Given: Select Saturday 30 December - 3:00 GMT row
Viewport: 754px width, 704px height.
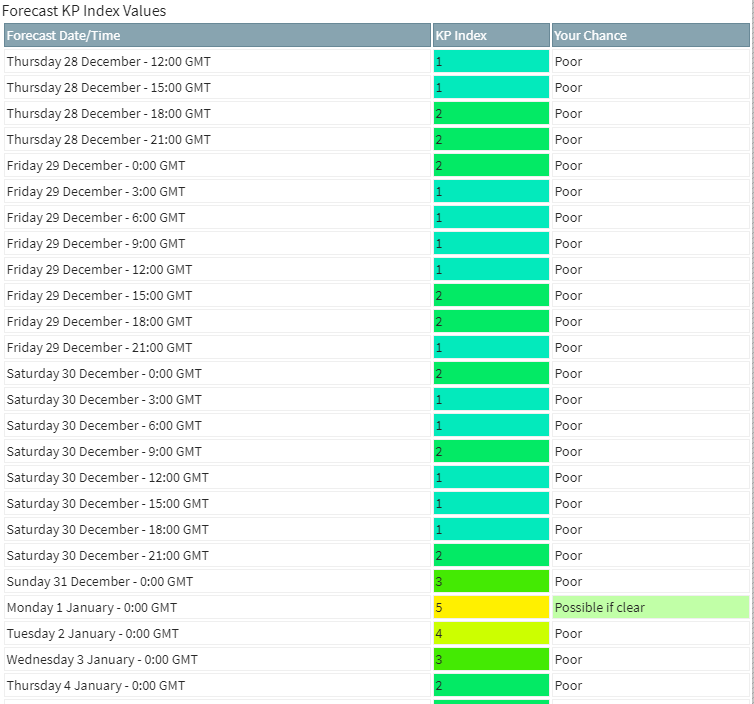Looking at the screenshot, I should [377, 399].
